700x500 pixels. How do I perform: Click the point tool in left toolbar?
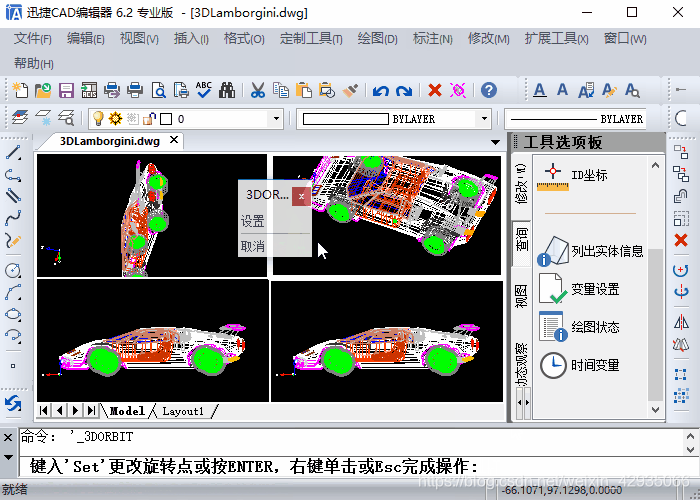(x=13, y=366)
